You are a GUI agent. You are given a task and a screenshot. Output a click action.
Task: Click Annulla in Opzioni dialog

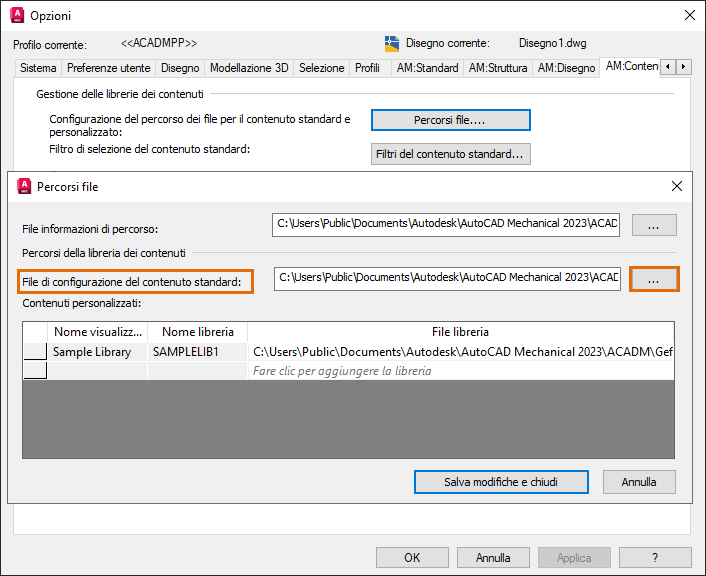click(493, 558)
